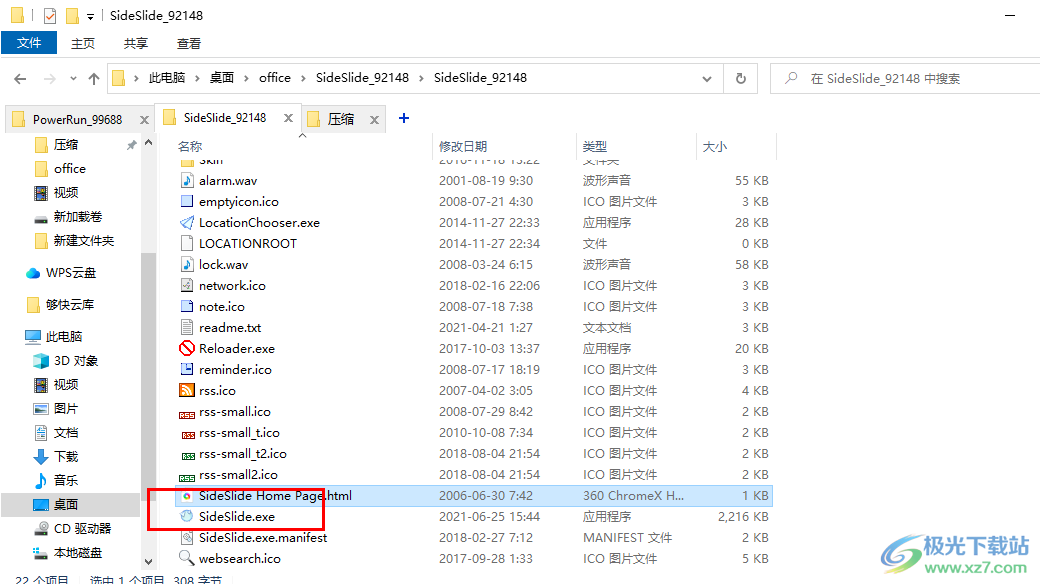
Task: Open the 文件 ribbon tab
Action: tap(29, 43)
